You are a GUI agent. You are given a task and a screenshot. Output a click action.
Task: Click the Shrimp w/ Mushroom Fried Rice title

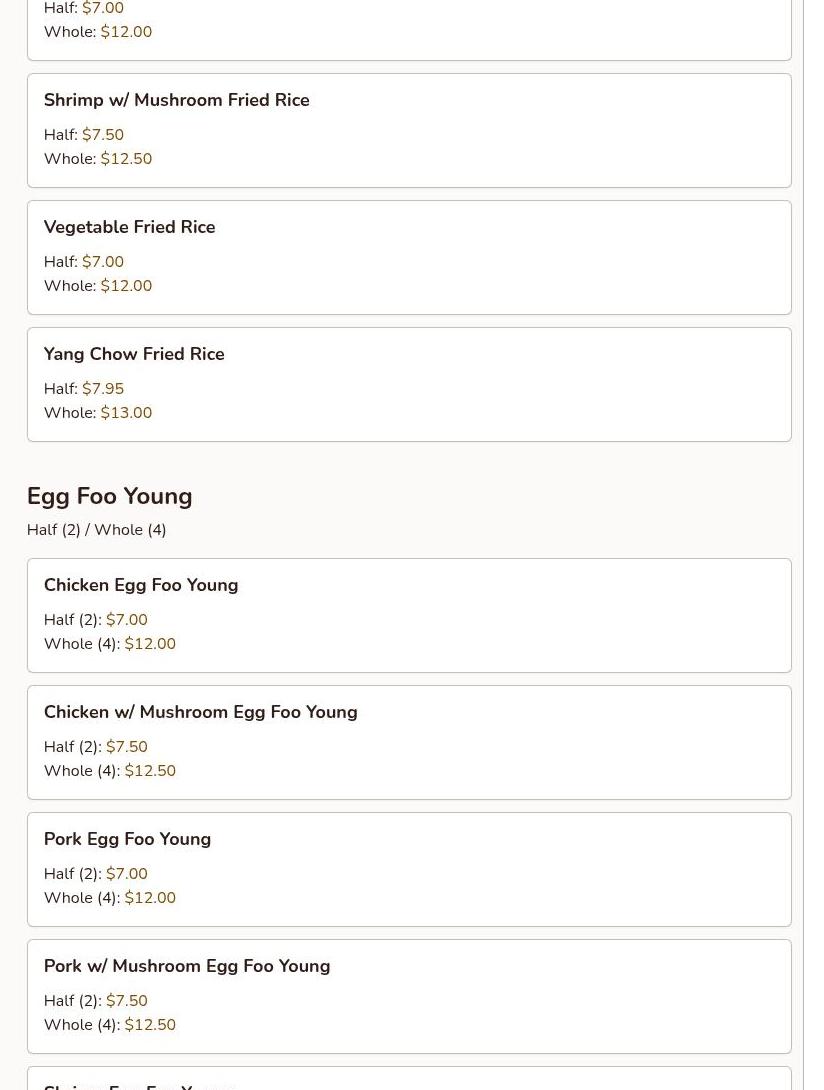pyautogui.click(x=176, y=100)
